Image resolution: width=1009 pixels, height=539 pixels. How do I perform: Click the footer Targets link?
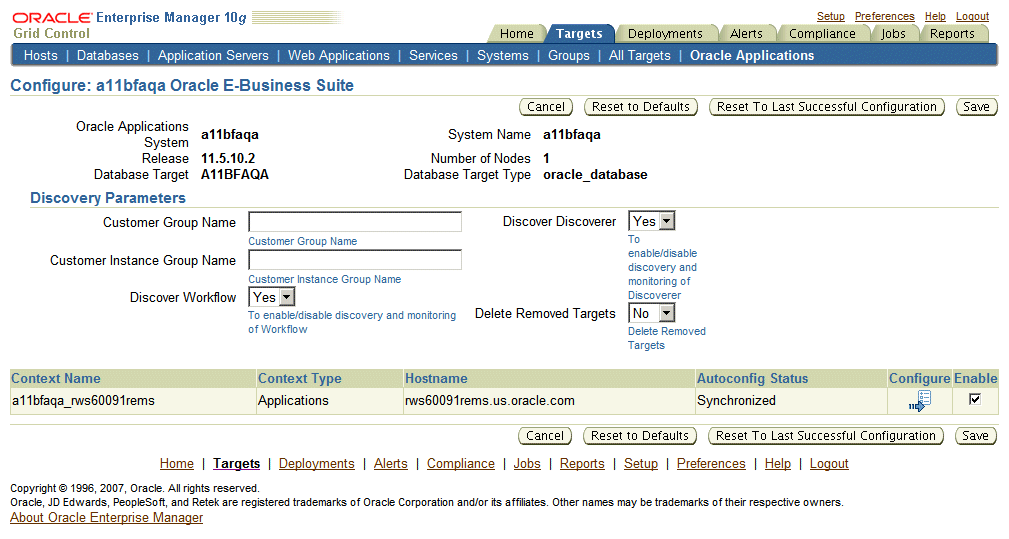(x=237, y=464)
